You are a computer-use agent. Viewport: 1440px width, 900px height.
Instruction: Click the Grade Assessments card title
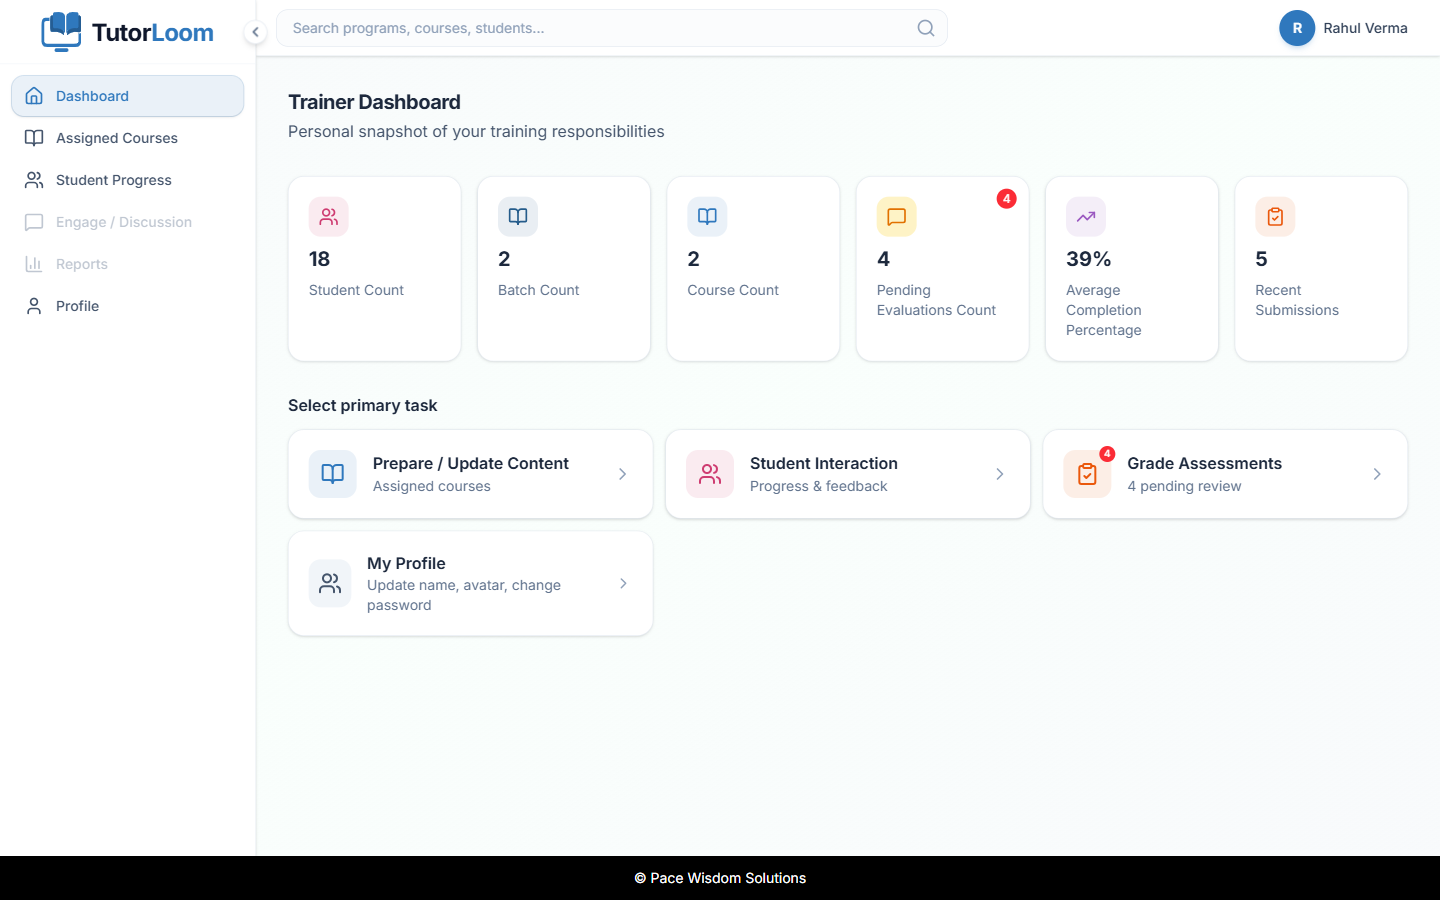pyautogui.click(x=1204, y=463)
